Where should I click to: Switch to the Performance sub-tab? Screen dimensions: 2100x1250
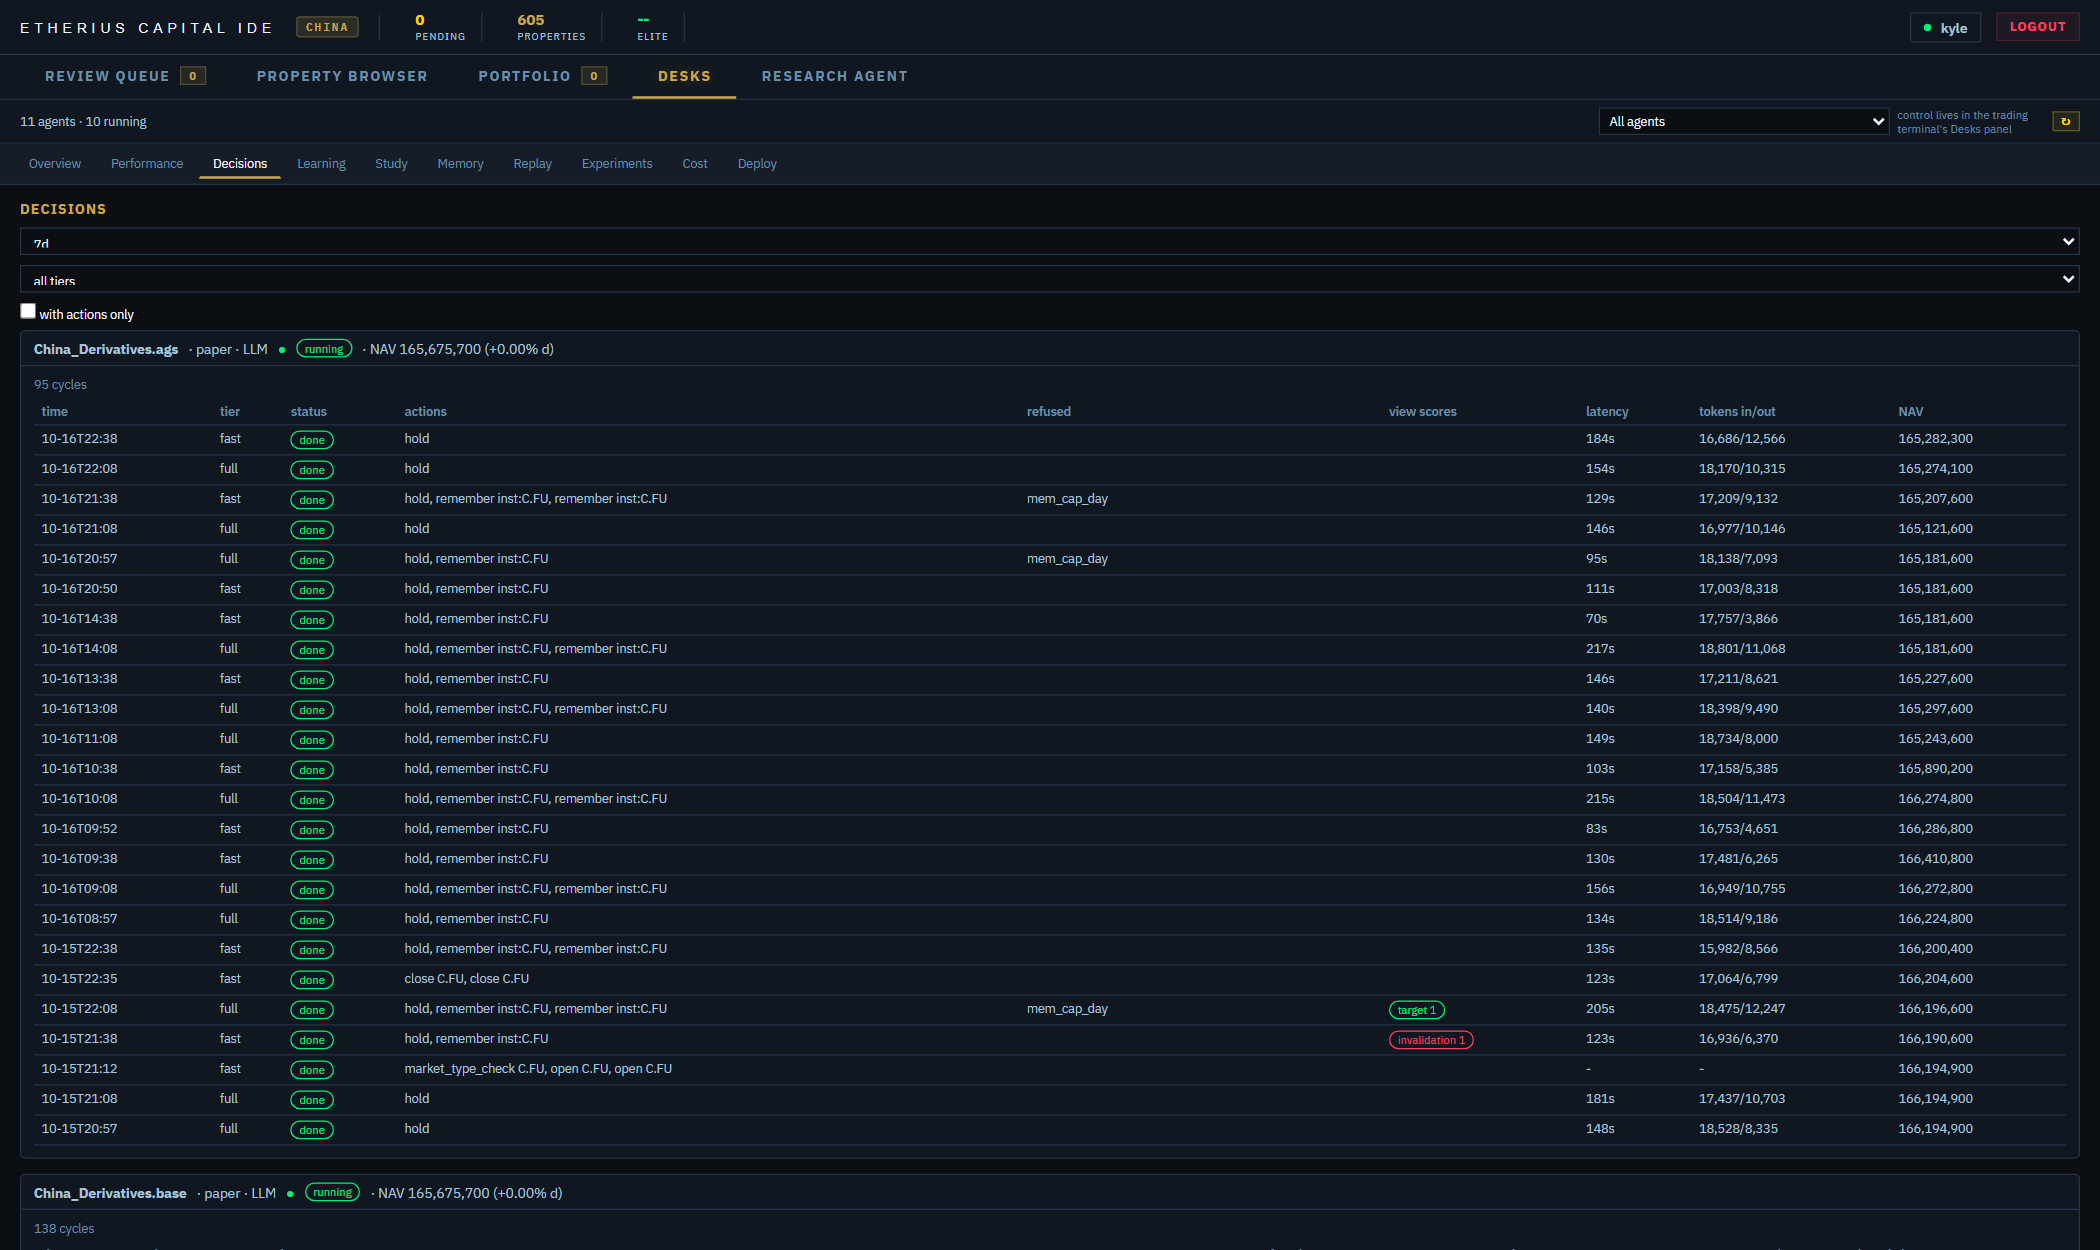147,164
